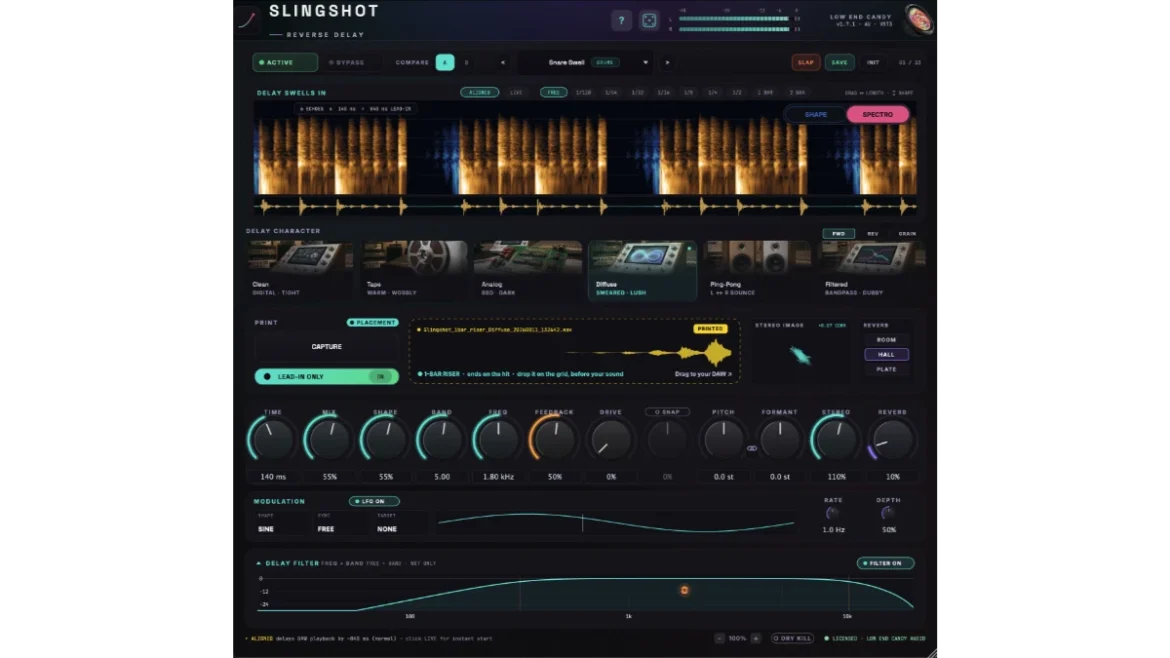This screenshot has width=1170, height=658.
Task: Click the Drag to your DAW link
Action: pos(703,374)
